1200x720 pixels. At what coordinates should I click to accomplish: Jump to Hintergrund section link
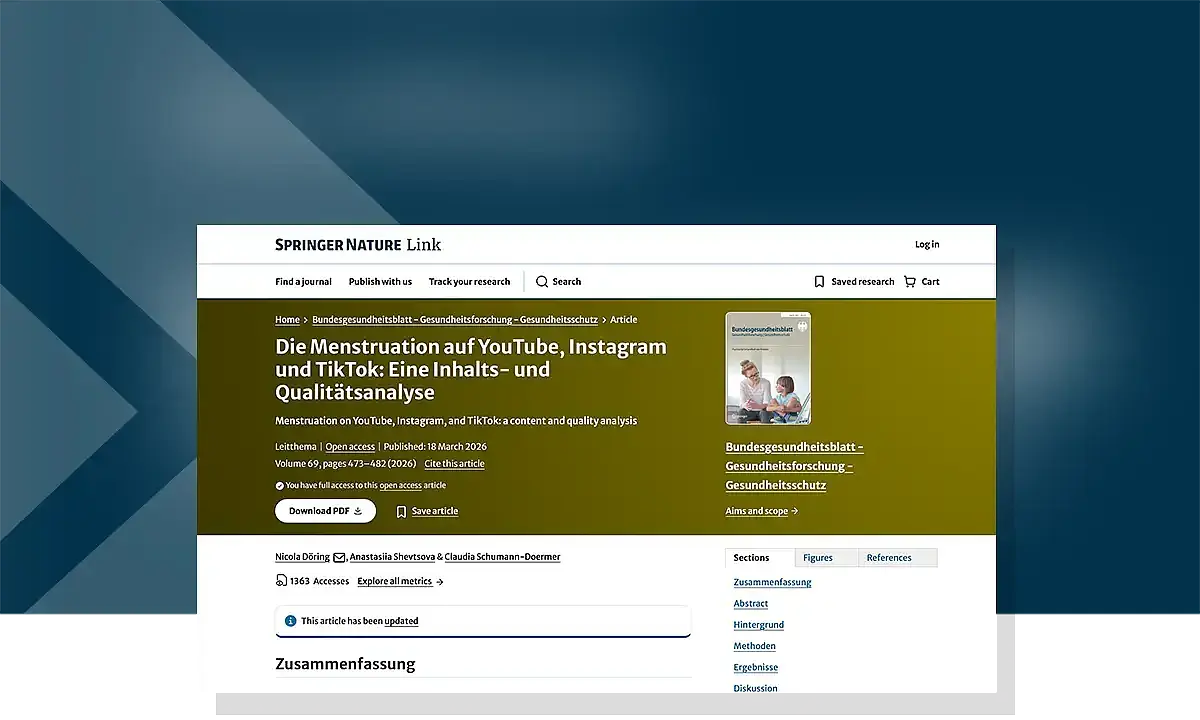tap(759, 625)
